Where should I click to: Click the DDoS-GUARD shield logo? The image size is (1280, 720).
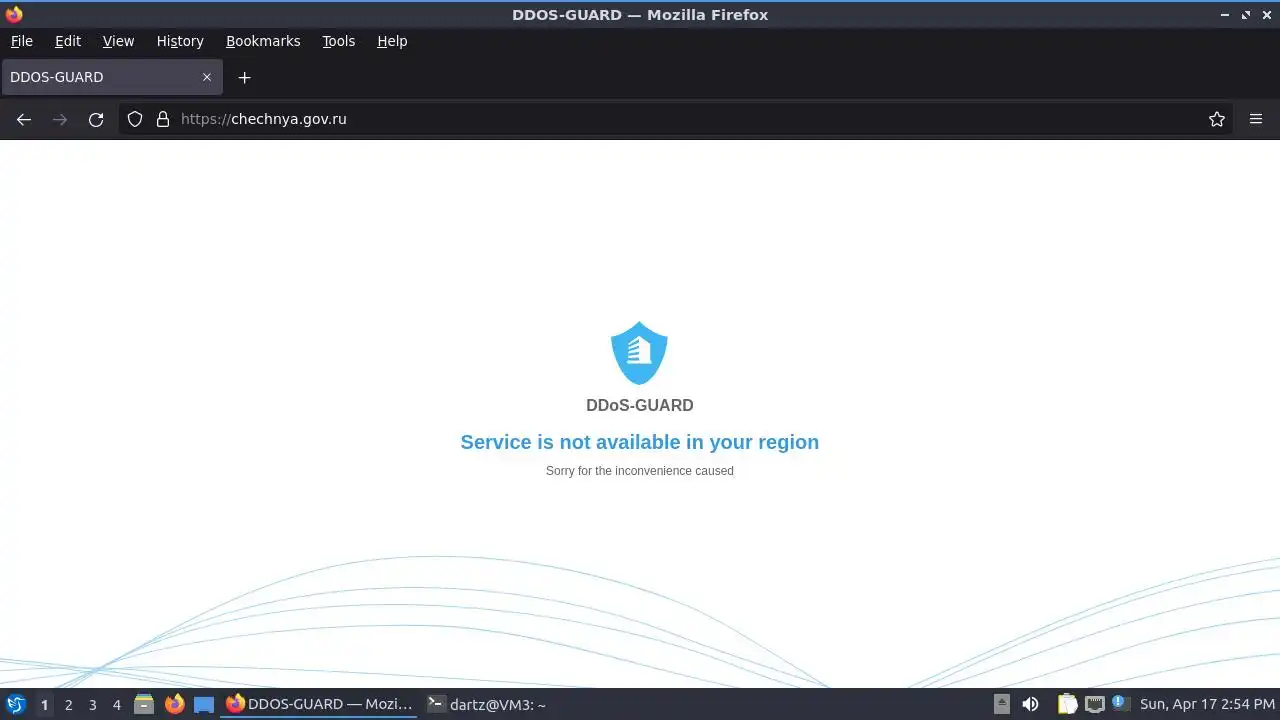(639, 353)
